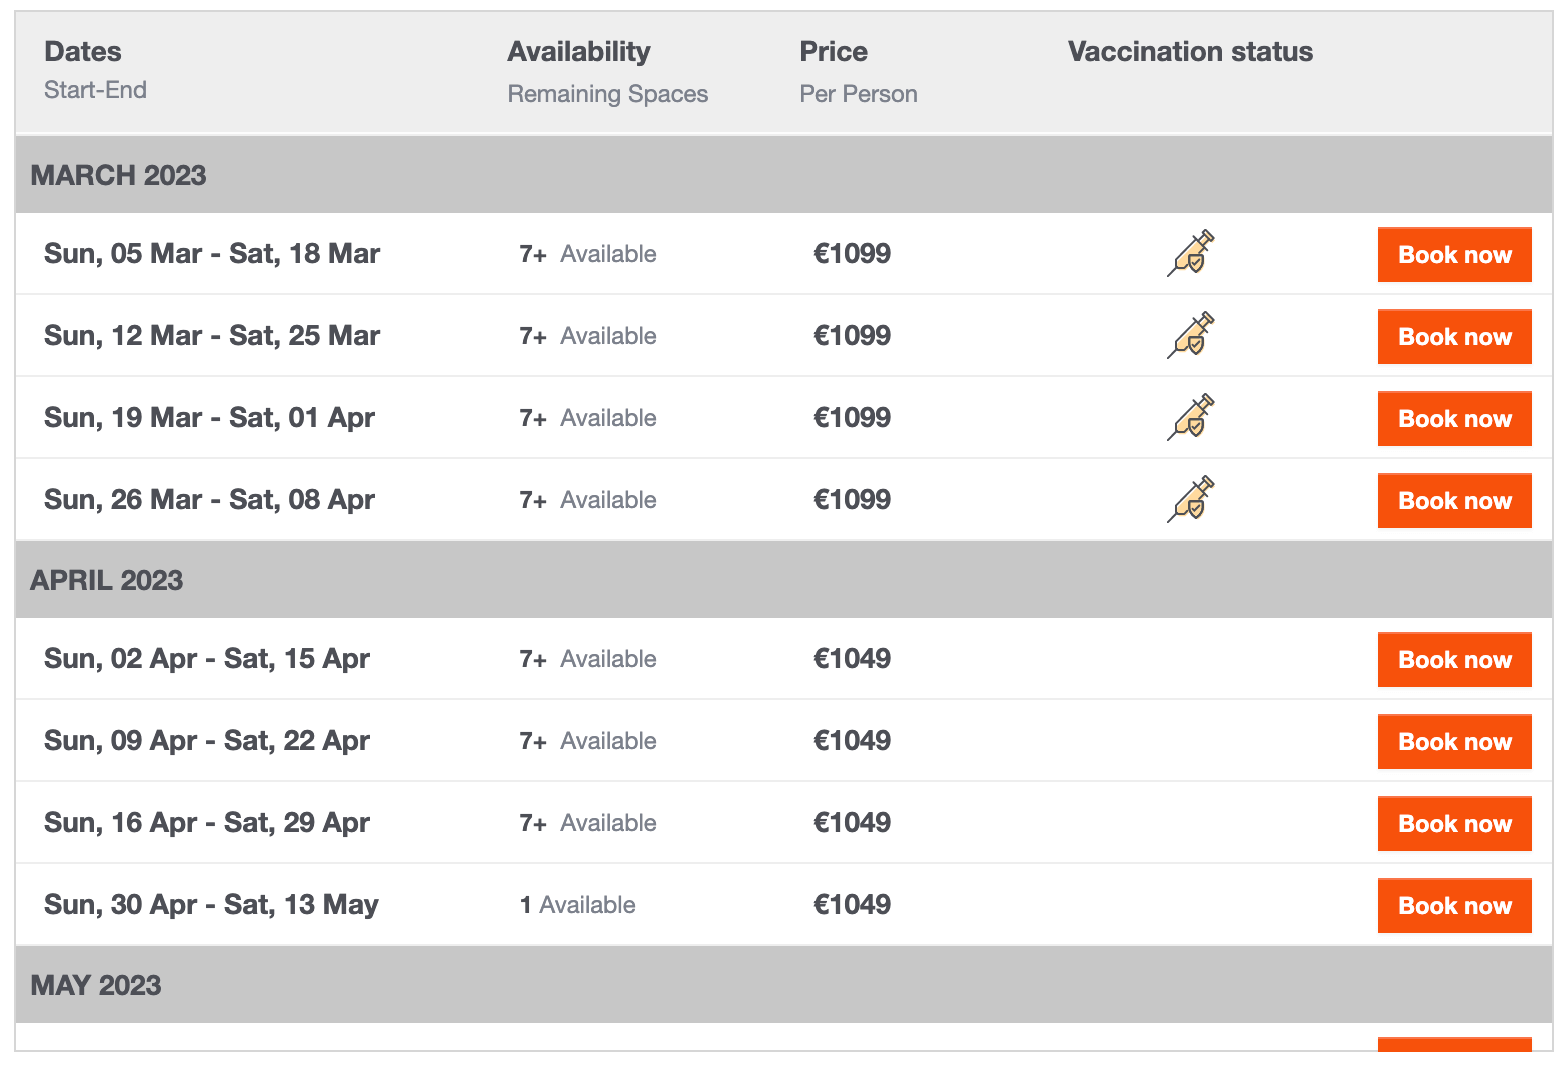Image resolution: width=1566 pixels, height=1068 pixels.
Task: Click the Availability column heading
Action: click(578, 51)
